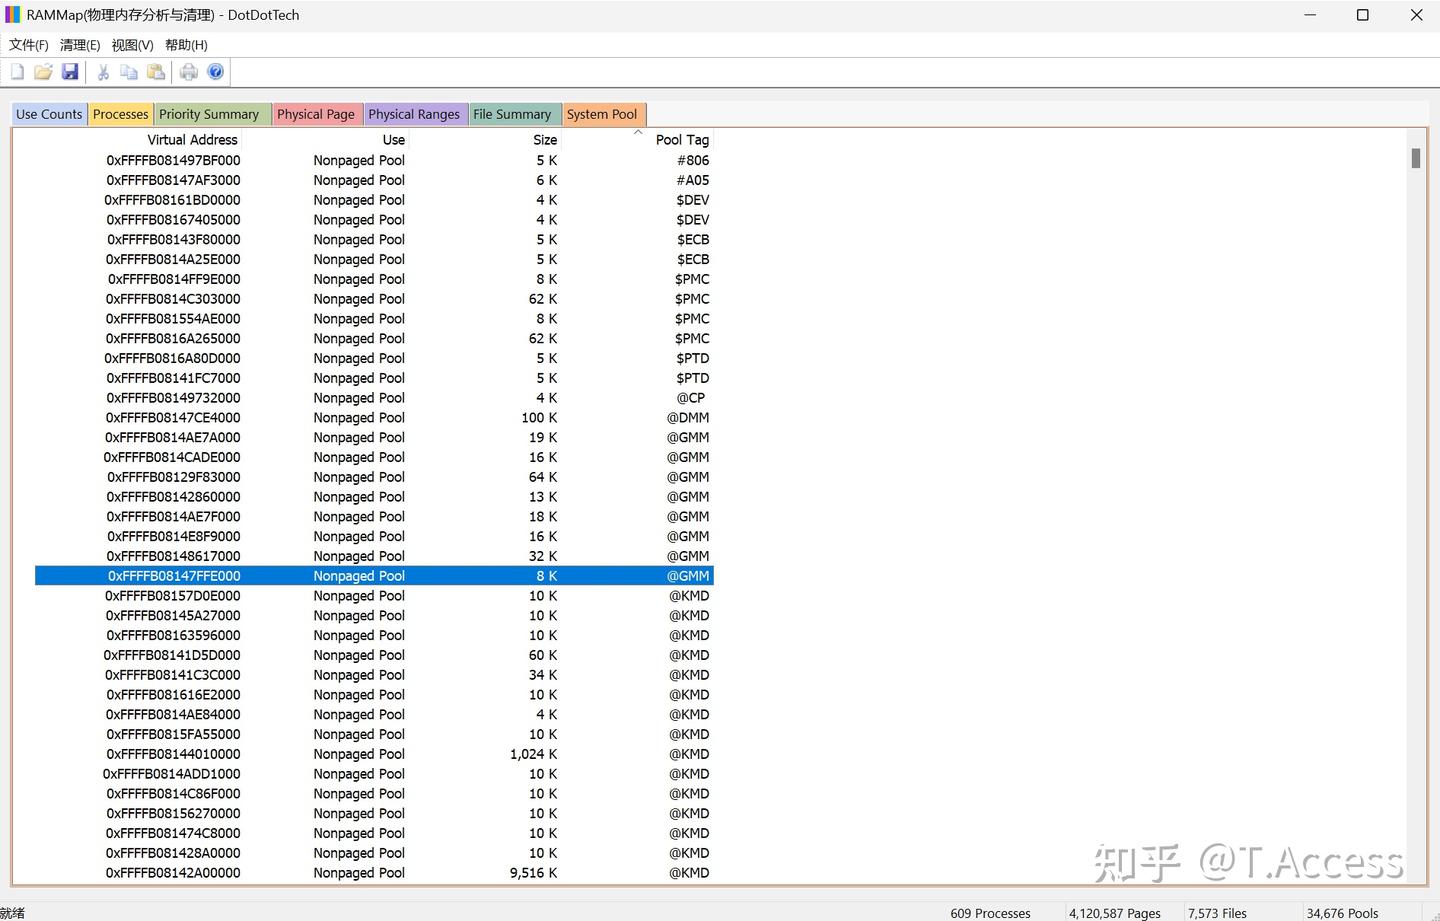1440x921 pixels.
Task: Click the 34,676 Pools status entry
Action: click(1342, 913)
